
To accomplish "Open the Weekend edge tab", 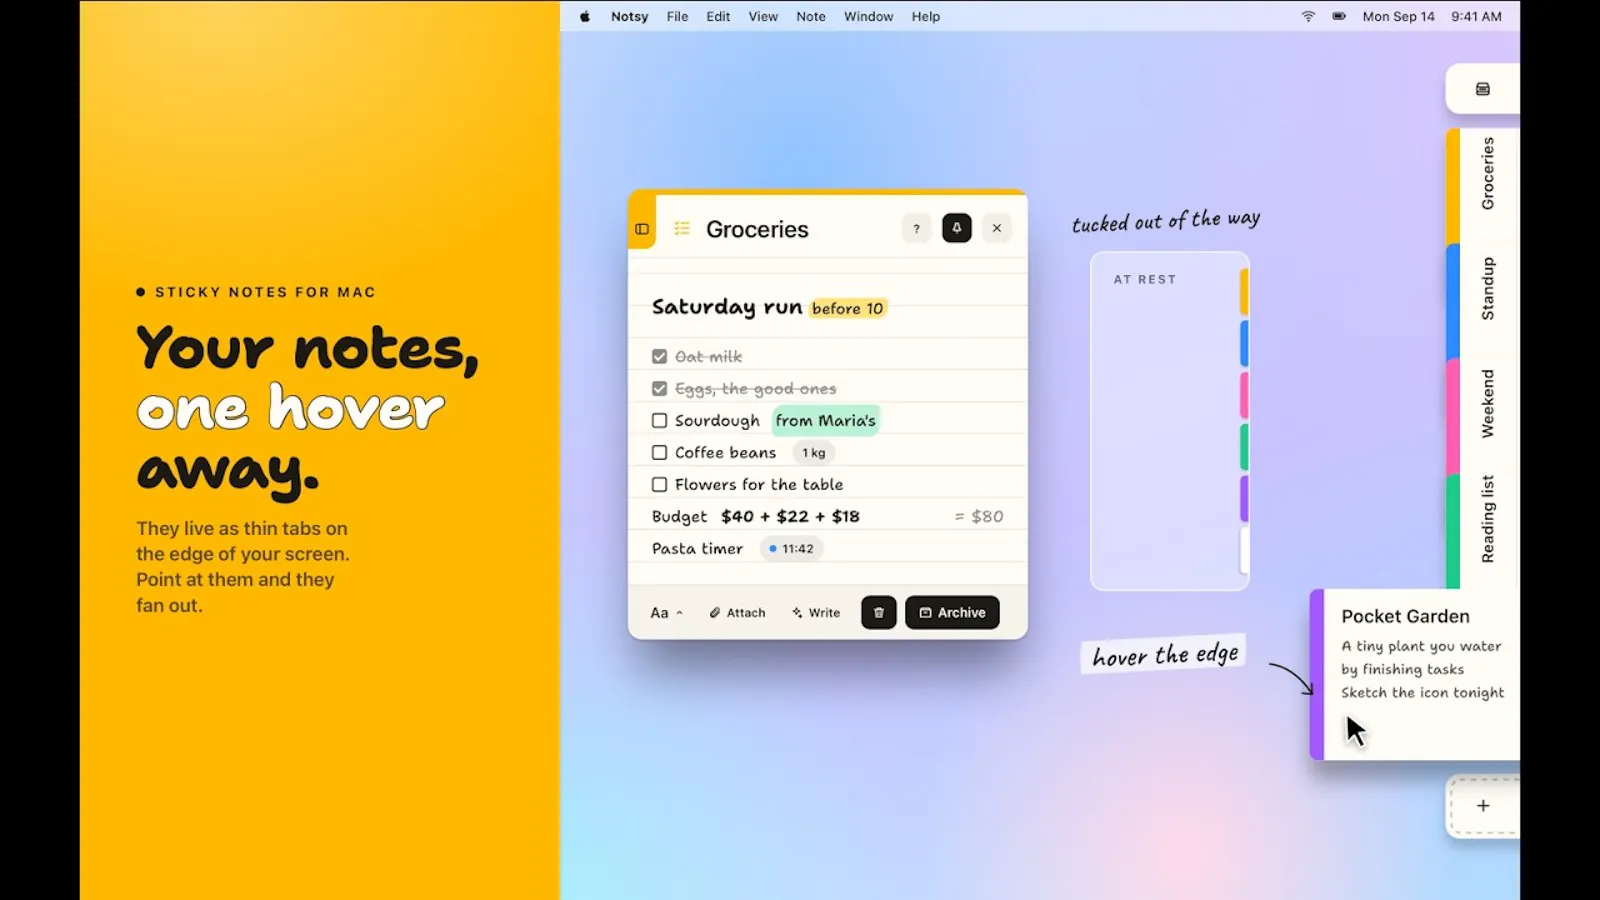I will (x=1483, y=416).
